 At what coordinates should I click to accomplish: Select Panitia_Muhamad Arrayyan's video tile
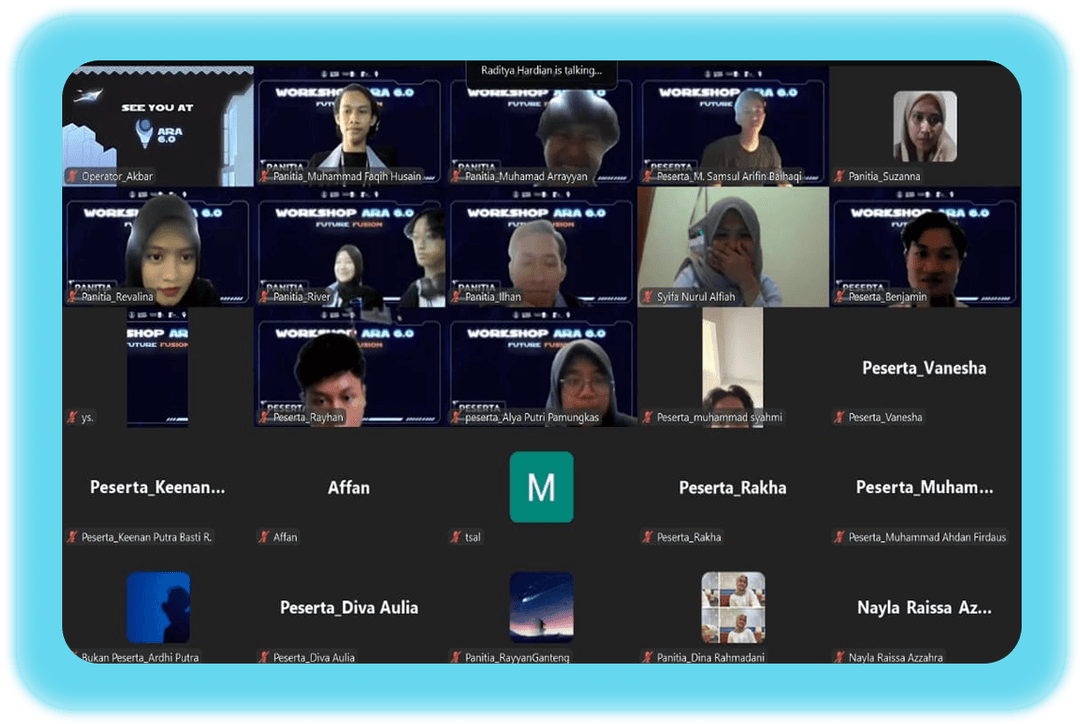[x=541, y=126]
